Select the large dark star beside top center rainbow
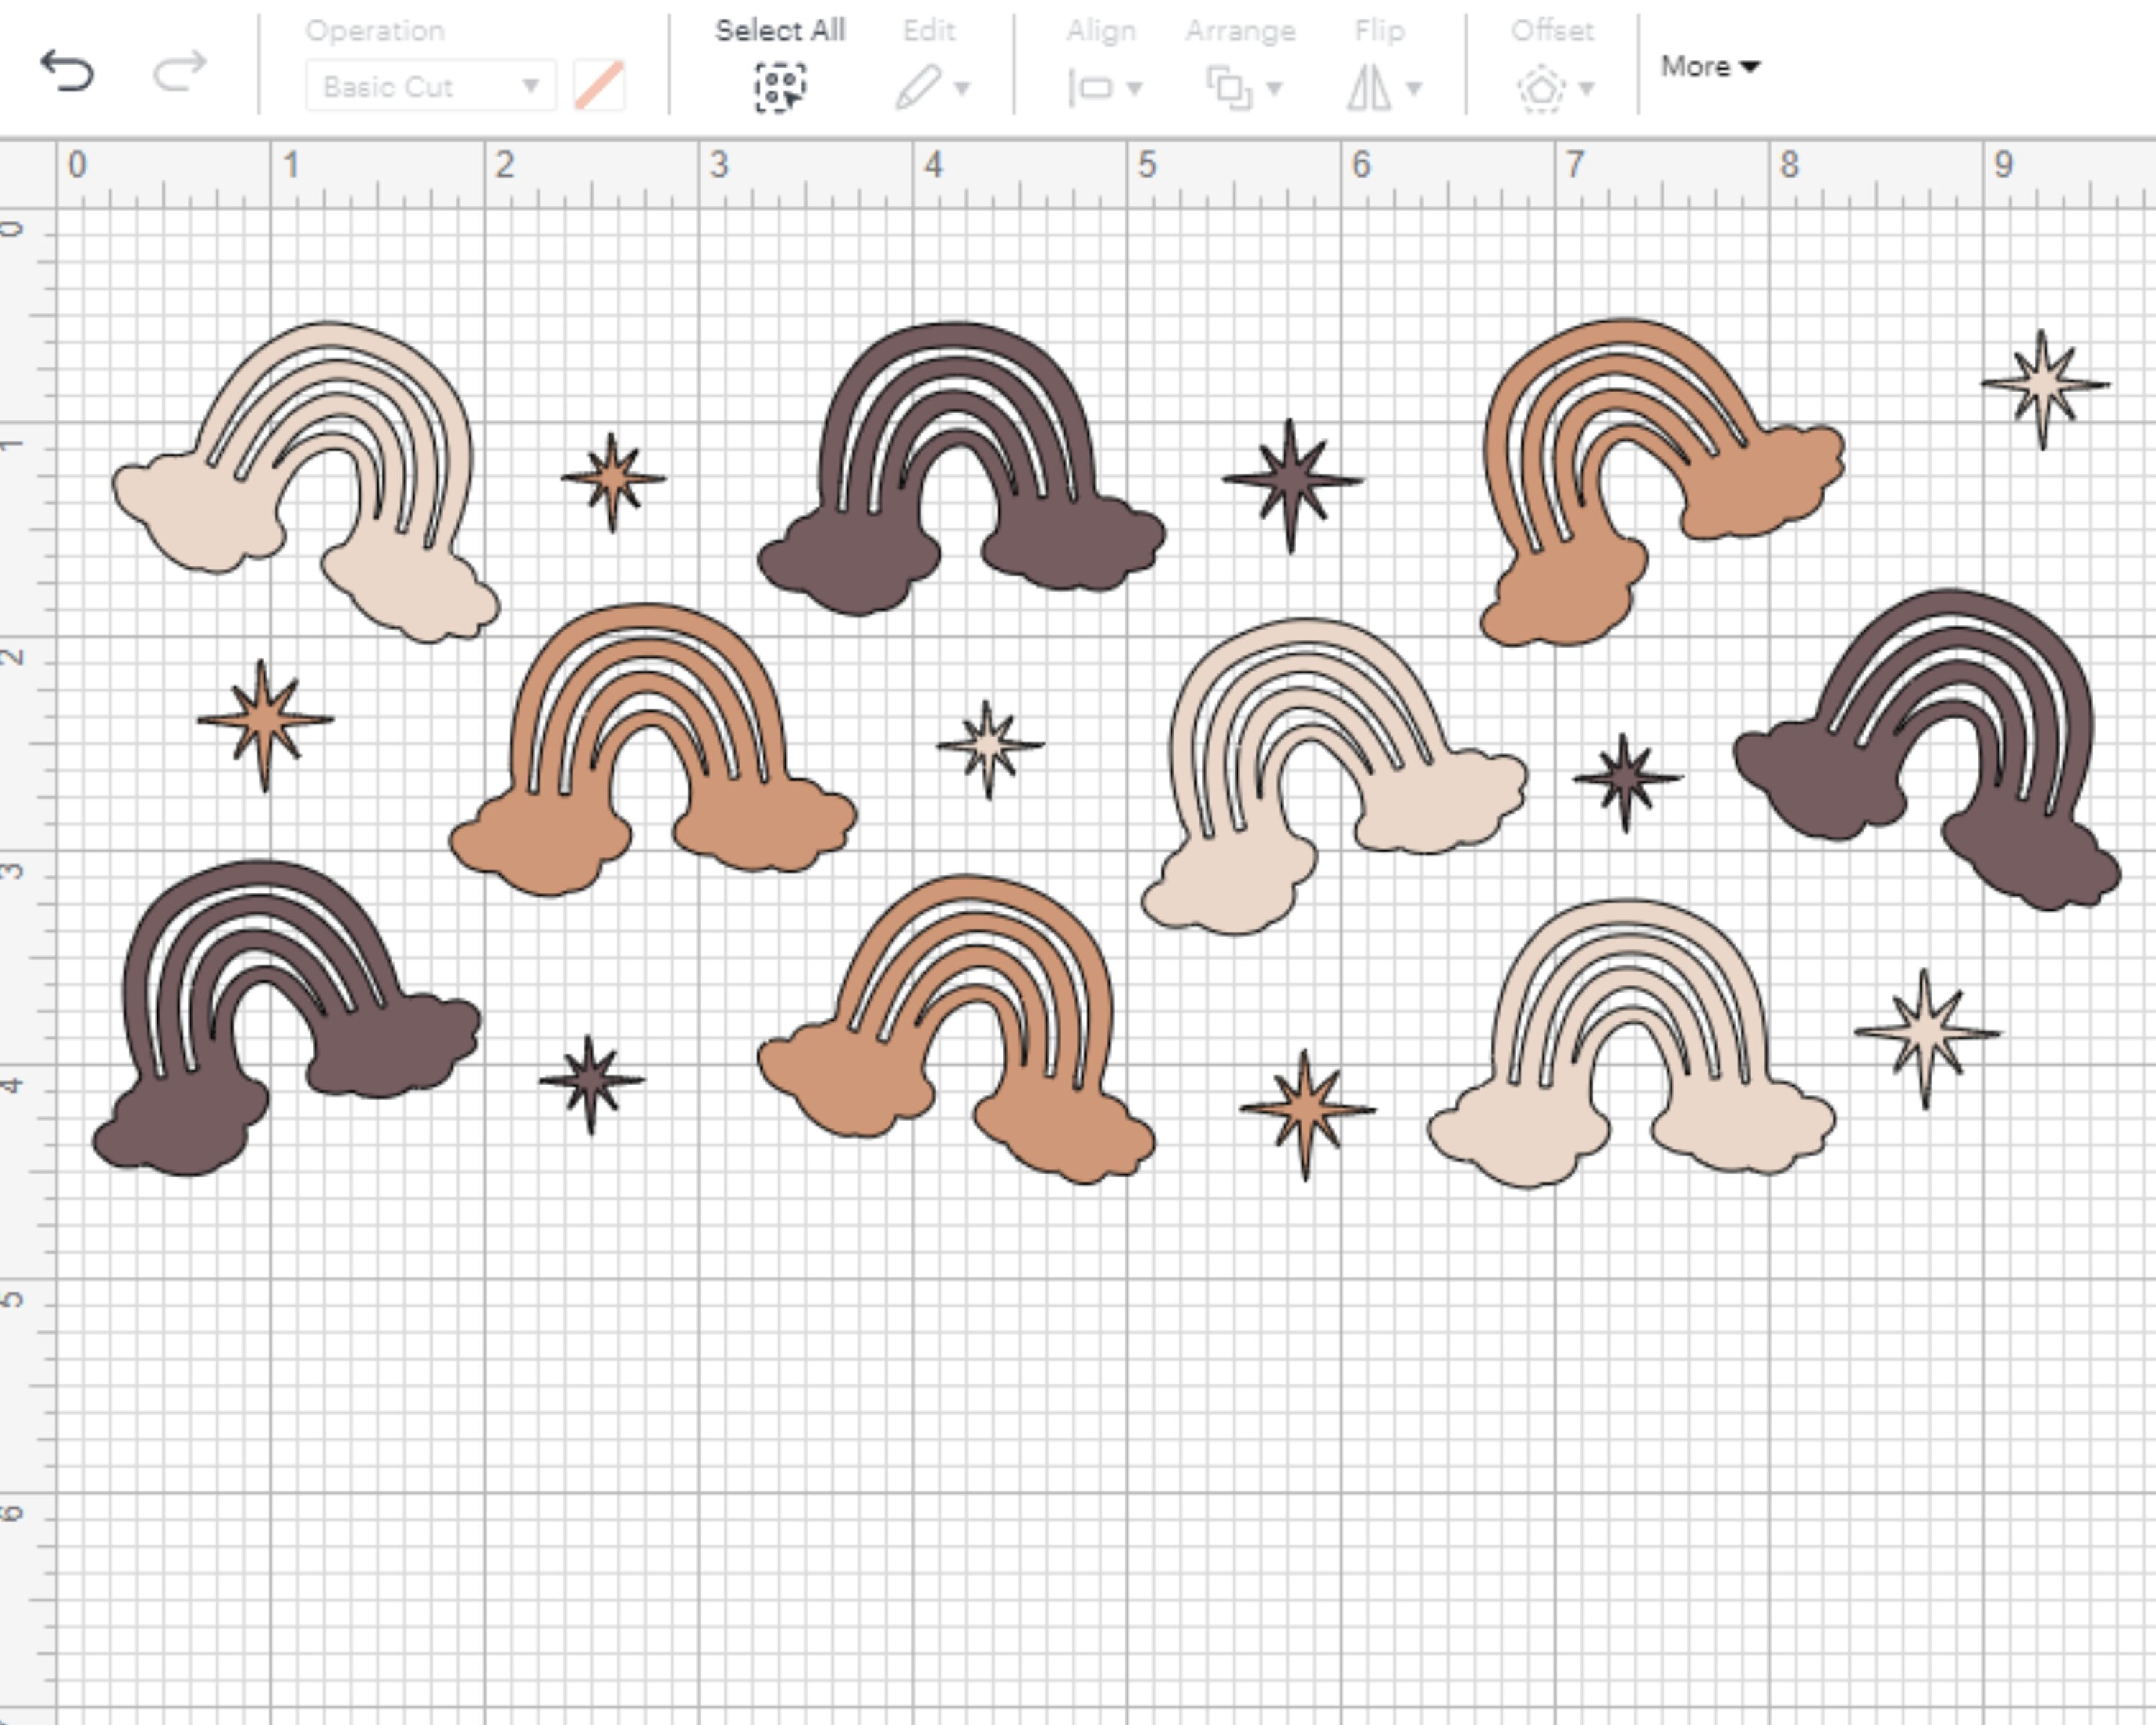2156x1725 pixels. click(x=1291, y=485)
